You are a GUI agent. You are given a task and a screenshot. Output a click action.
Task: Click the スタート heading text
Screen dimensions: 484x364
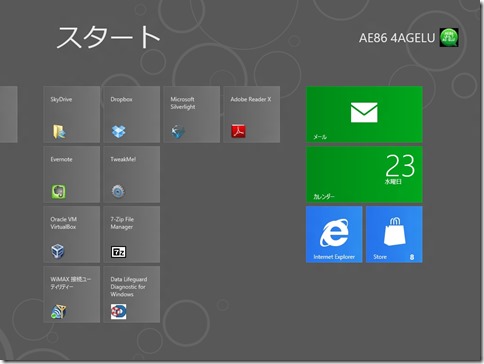coord(109,38)
